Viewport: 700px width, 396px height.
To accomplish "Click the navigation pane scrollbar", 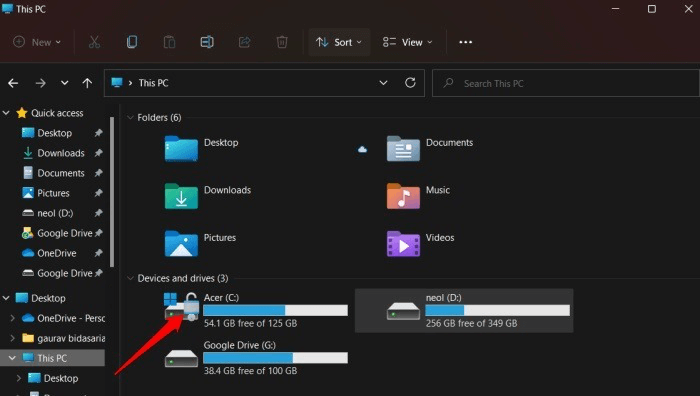I will pyautogui.click(x=112, y=192).
